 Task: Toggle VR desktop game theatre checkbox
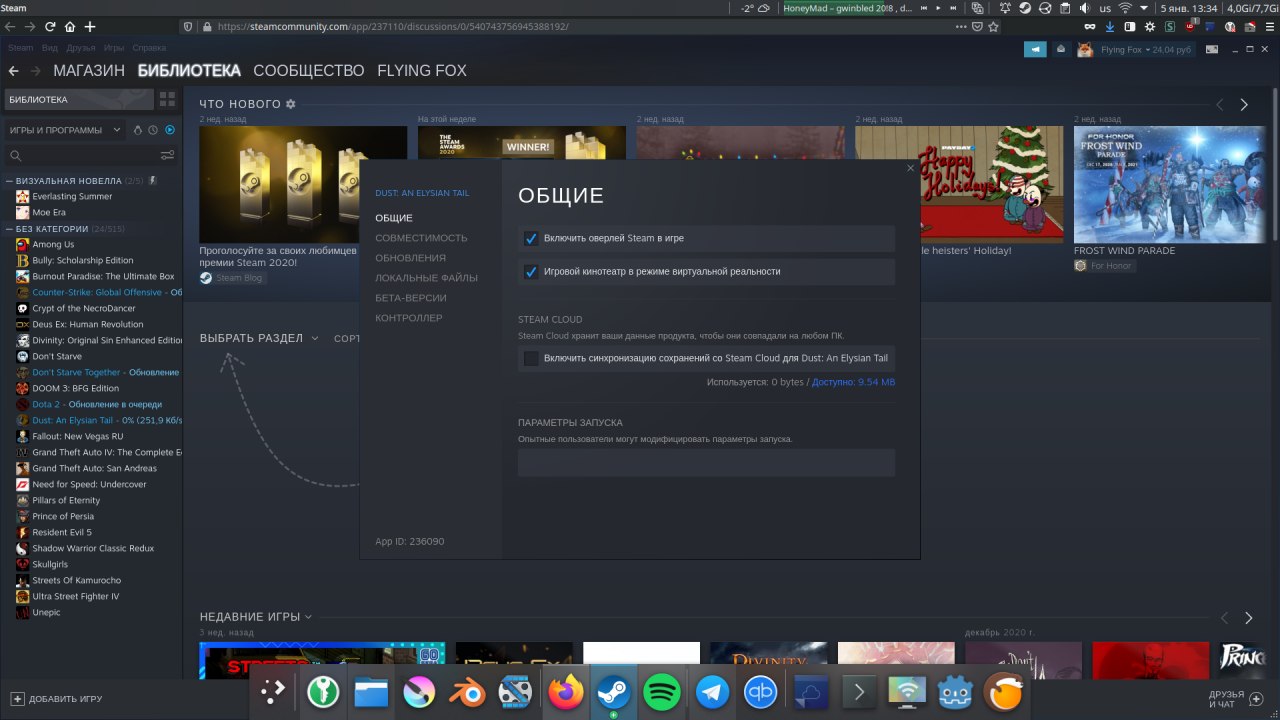pos(531,272)
